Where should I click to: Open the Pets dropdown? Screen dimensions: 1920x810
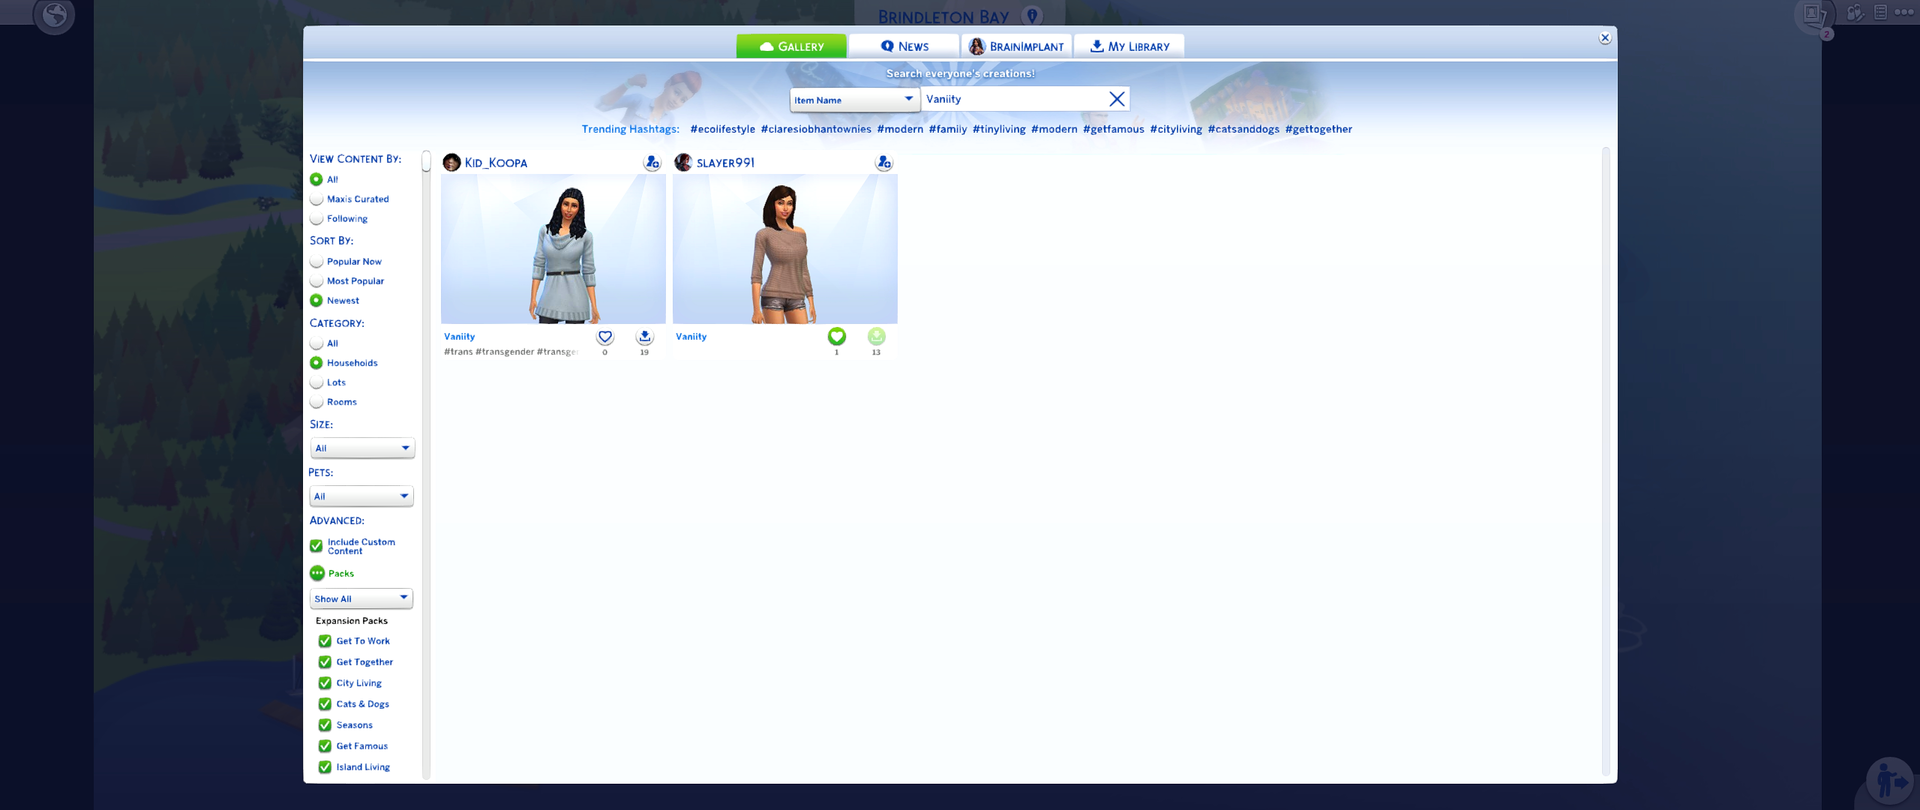361,496
